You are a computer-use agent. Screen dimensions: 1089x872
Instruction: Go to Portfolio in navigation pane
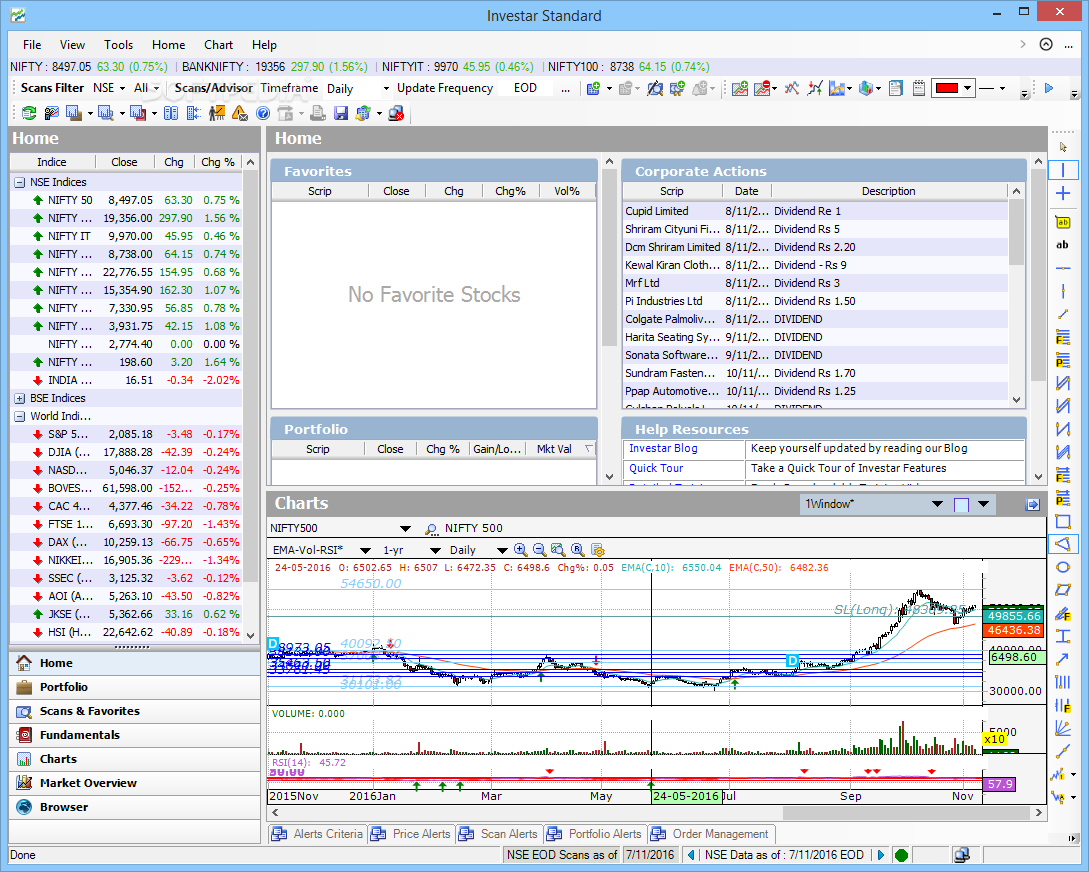pos(135,687)
